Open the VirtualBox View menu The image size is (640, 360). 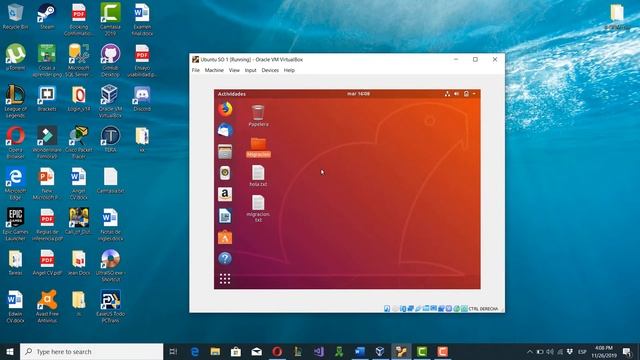pyautogui.click(x=234, y=70)
